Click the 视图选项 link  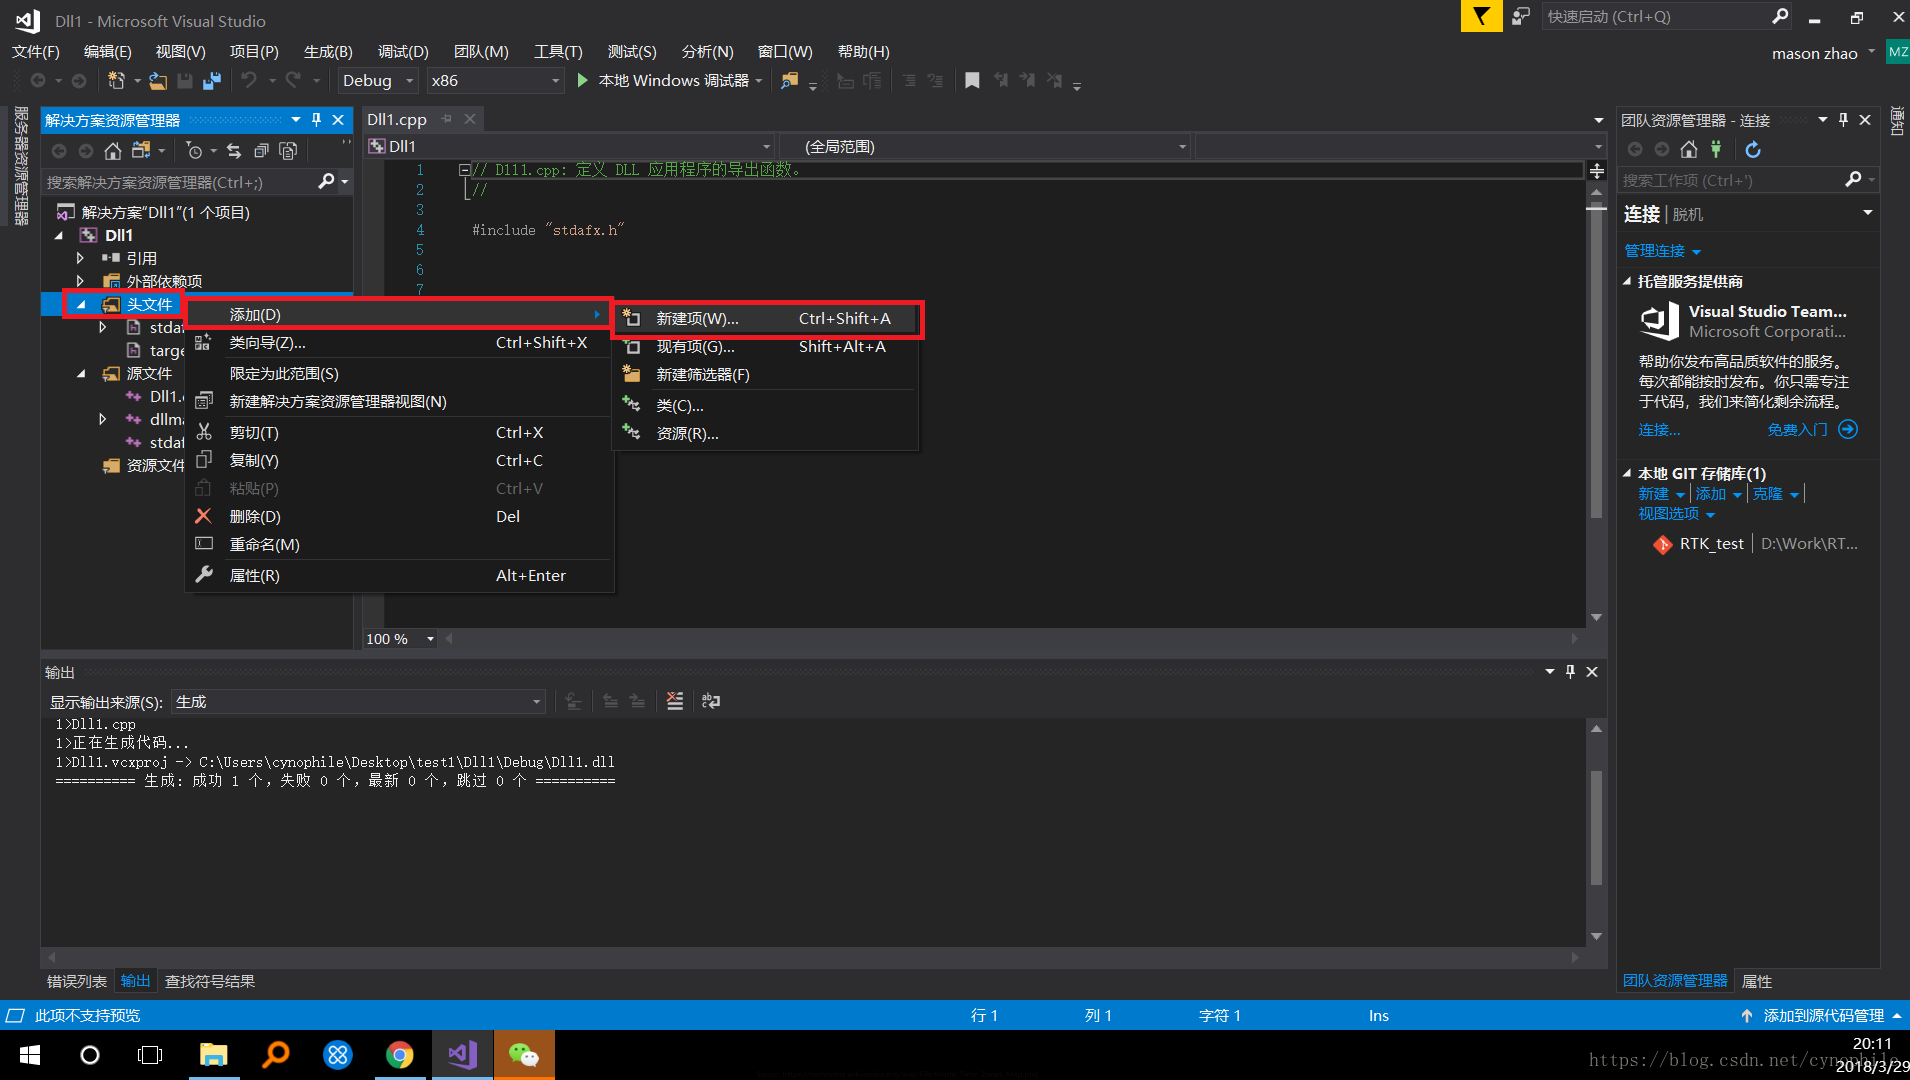1668,513
